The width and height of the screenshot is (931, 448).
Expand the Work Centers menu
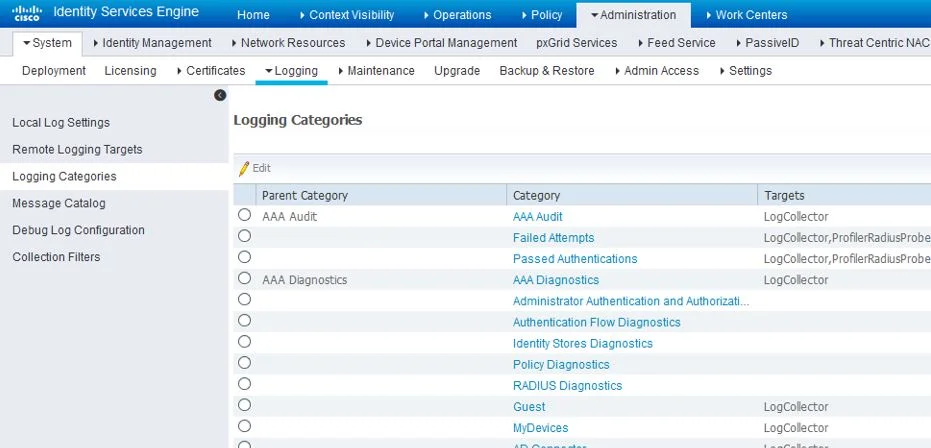pyautogui.click(x=746, y=15)
